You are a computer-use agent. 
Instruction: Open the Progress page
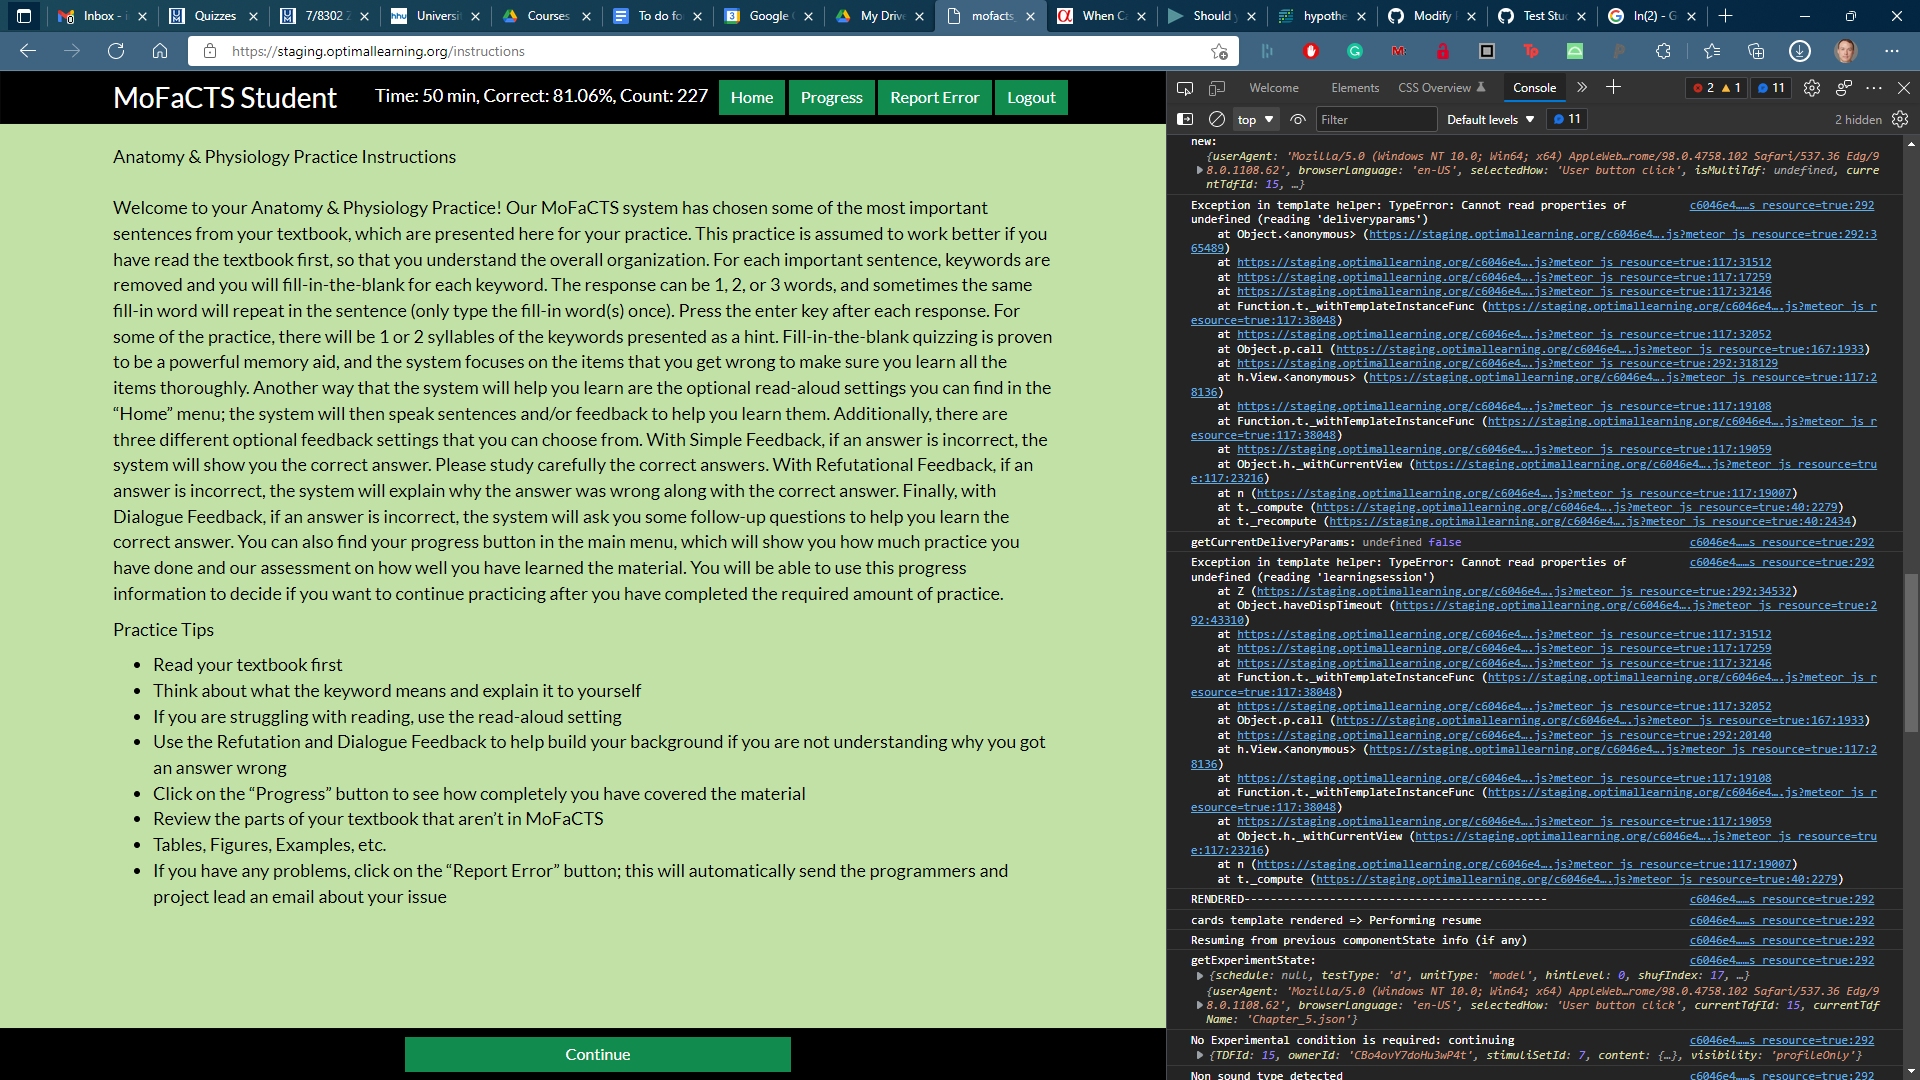tap(831, 97)
